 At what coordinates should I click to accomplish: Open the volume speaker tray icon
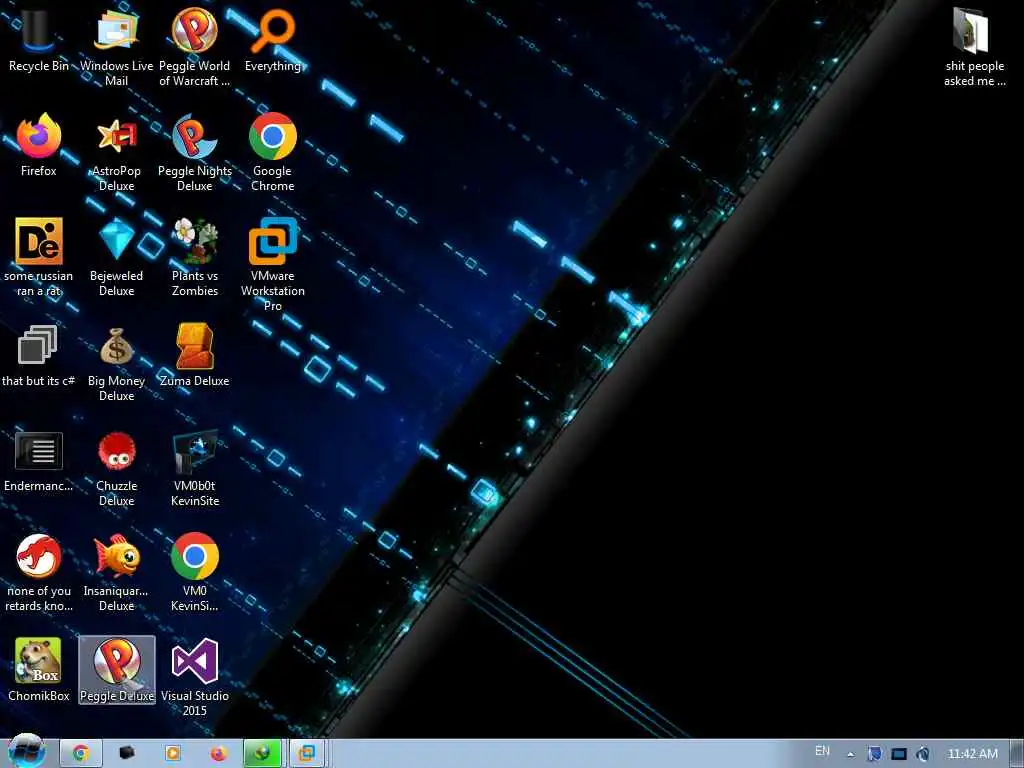923,754
